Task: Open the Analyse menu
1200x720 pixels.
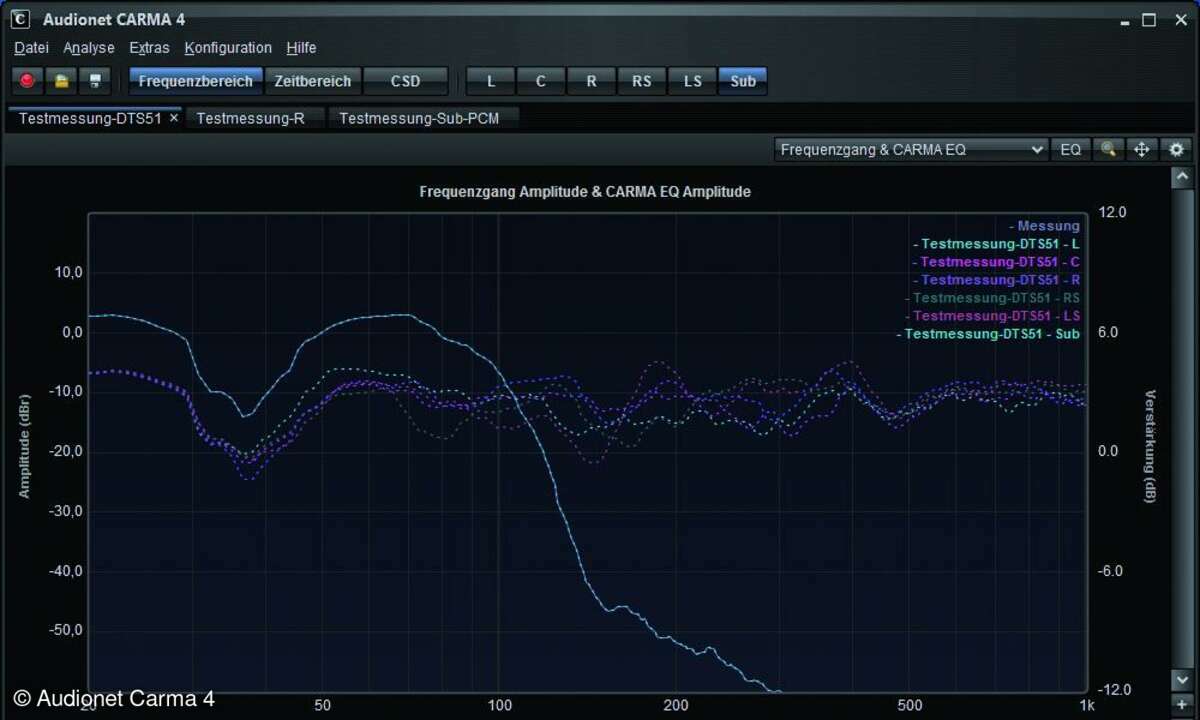Action: tap(89, 48)
